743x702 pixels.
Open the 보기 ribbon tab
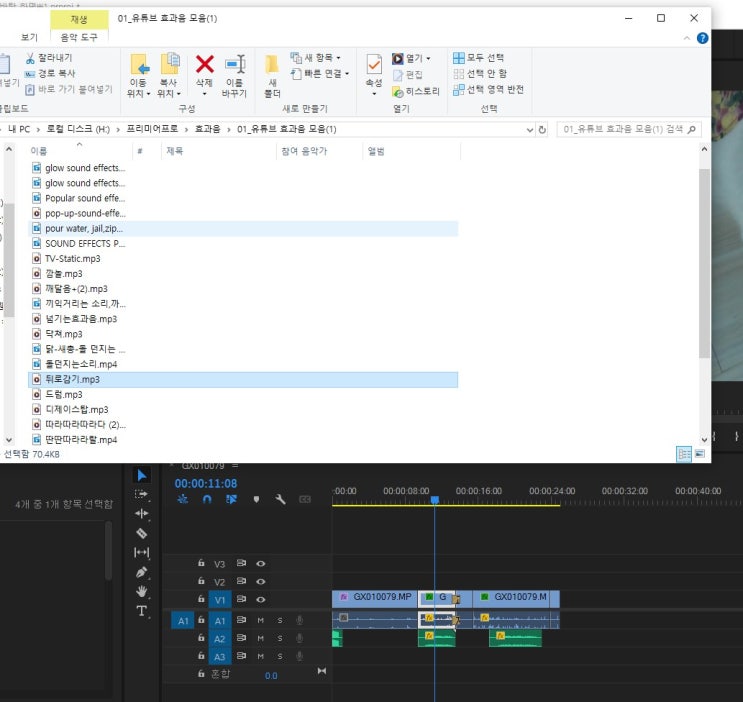pyautogui.click(x=29, y=37)
